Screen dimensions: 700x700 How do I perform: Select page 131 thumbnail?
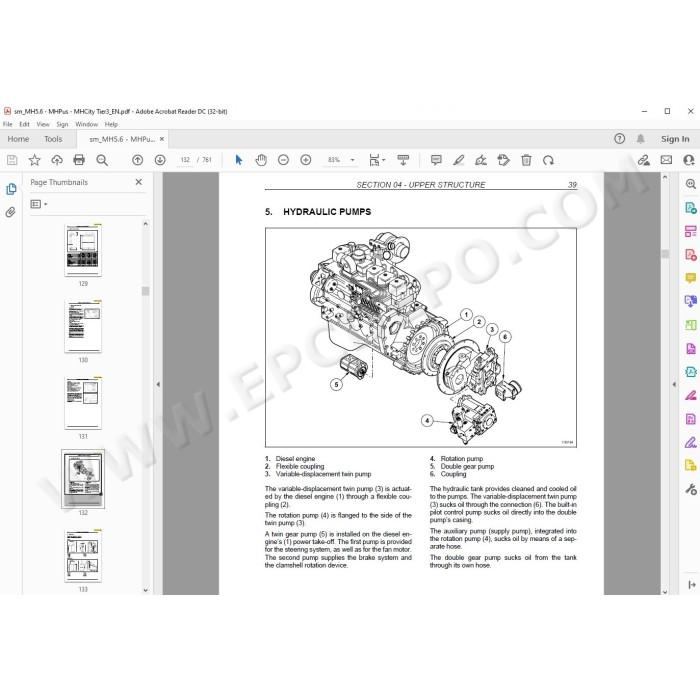coord(83,403)
